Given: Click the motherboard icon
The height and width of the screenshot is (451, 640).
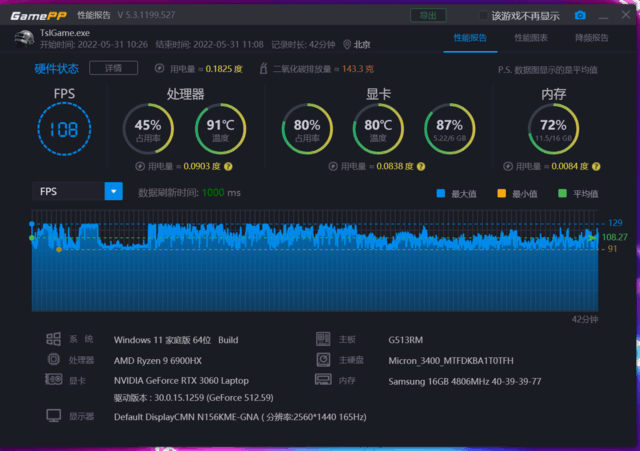Looking at the screenshot, I should click(323, 339).
